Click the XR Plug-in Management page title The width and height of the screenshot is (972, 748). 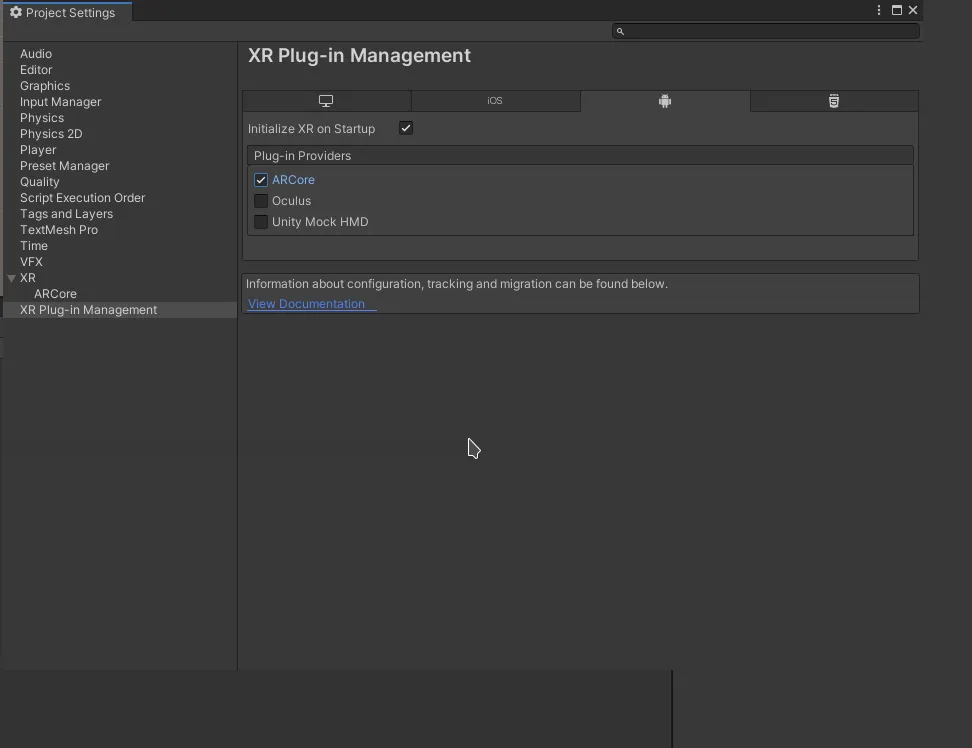(x=359, y=55)
